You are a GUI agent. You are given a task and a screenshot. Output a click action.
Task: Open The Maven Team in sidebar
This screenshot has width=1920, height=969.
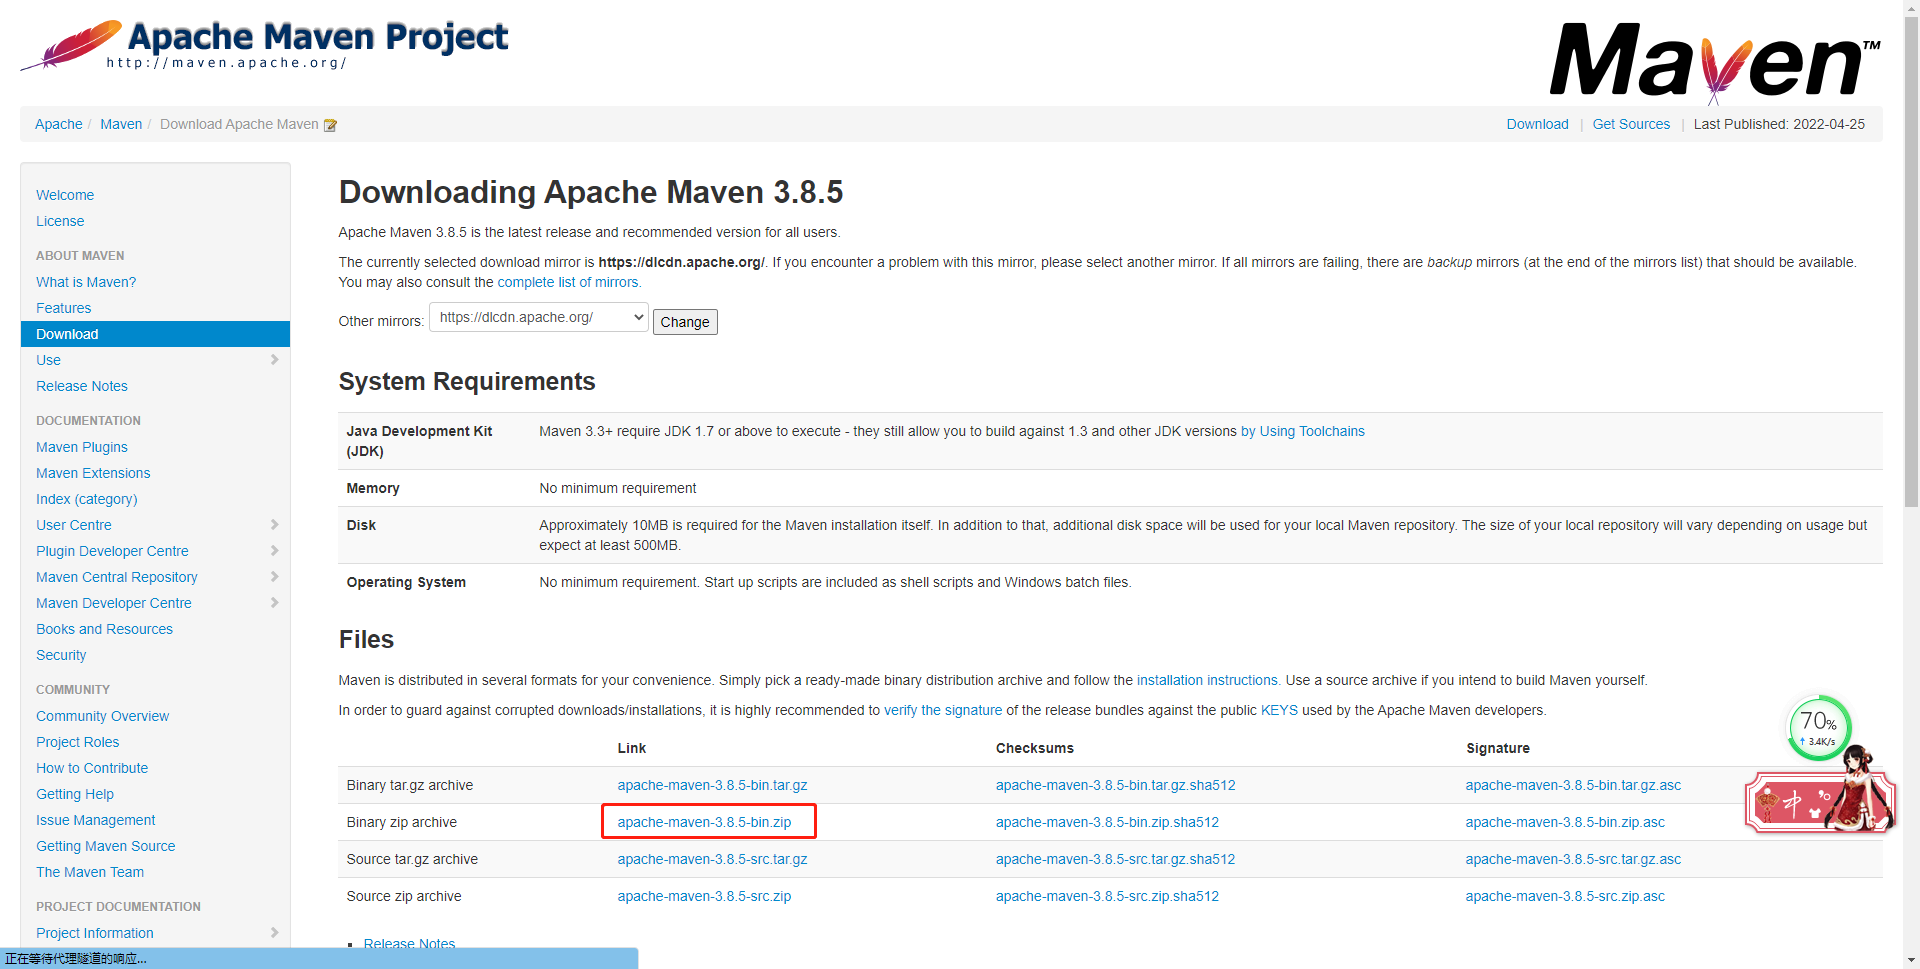[90, 872]
